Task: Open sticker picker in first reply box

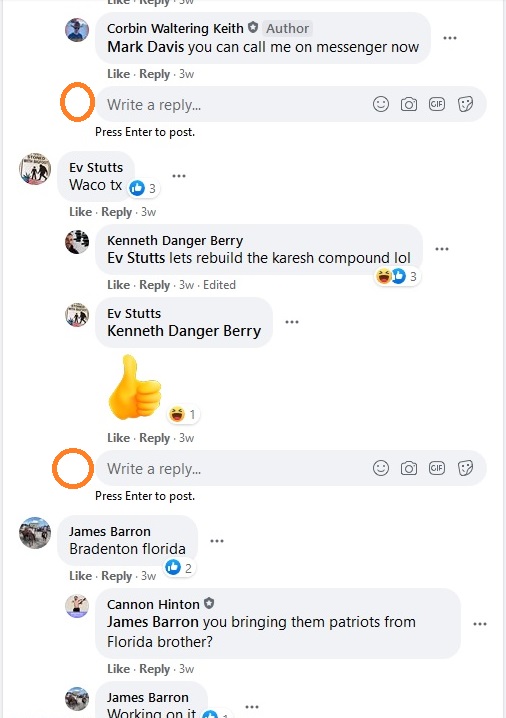Action: tap(465, 104)
